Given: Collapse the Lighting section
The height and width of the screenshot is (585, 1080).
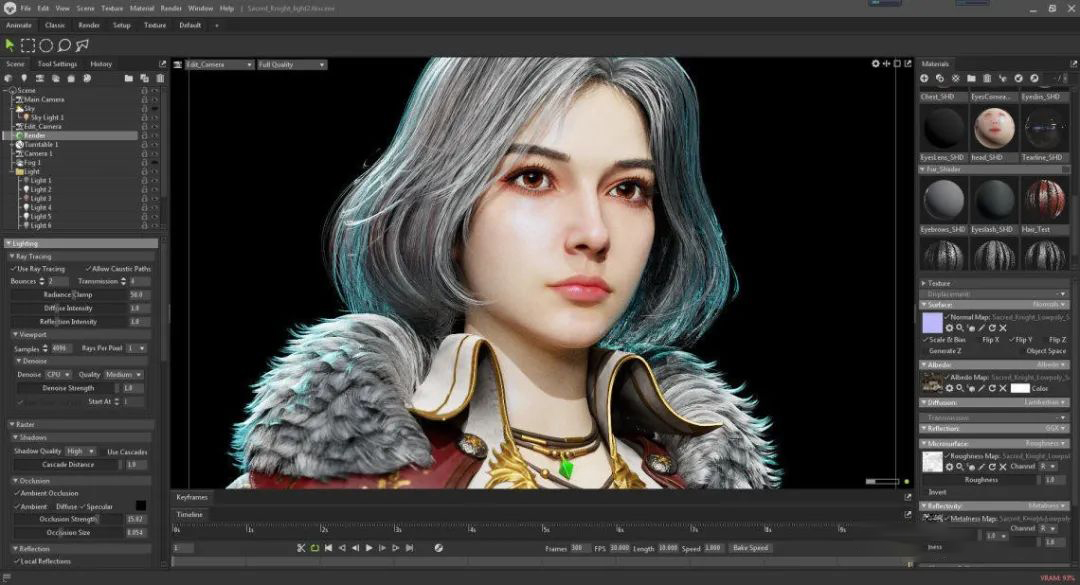Looking at the screenshot, I should (x=9, y=244).
